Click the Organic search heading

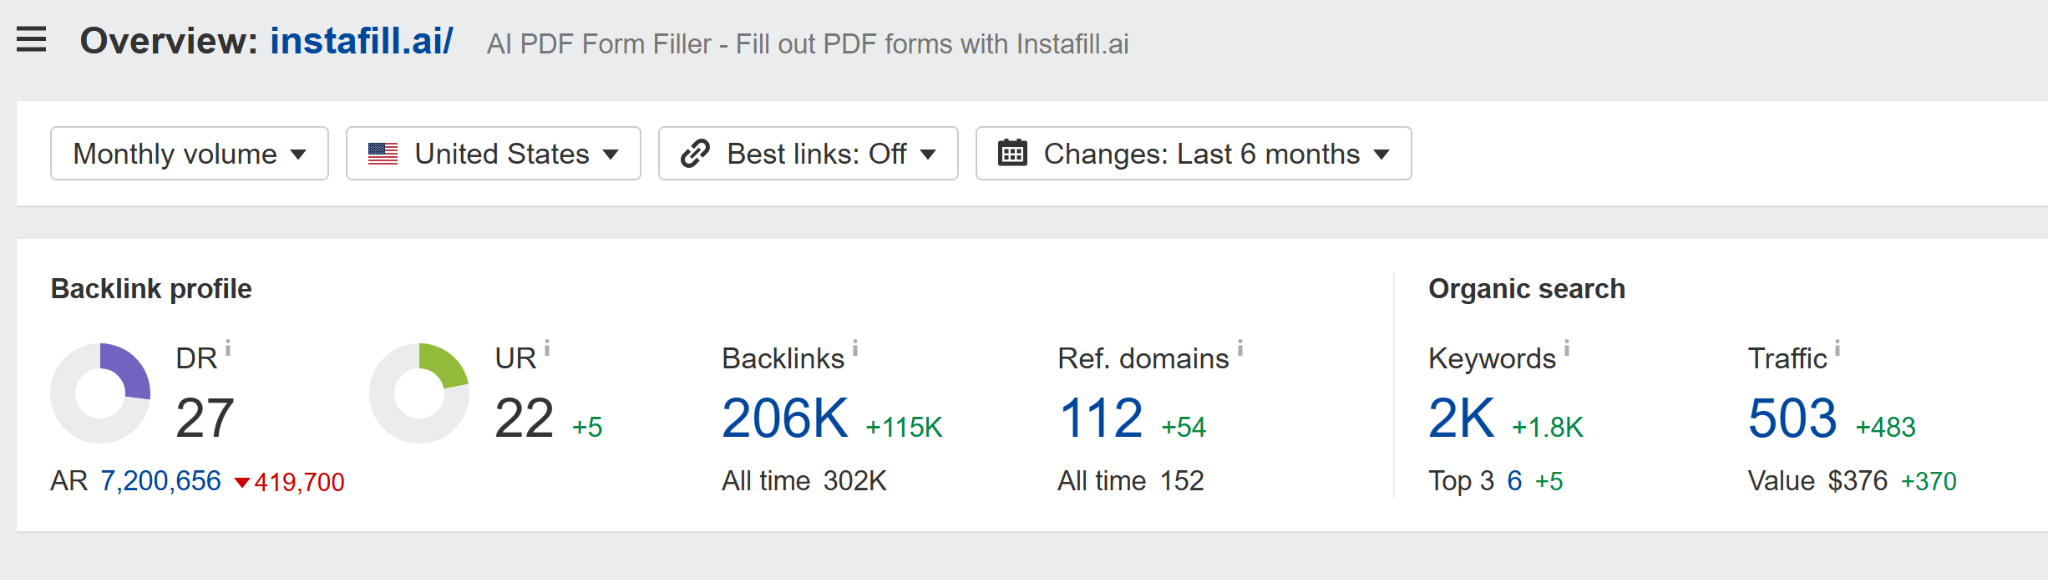(x=1527, y=289)
